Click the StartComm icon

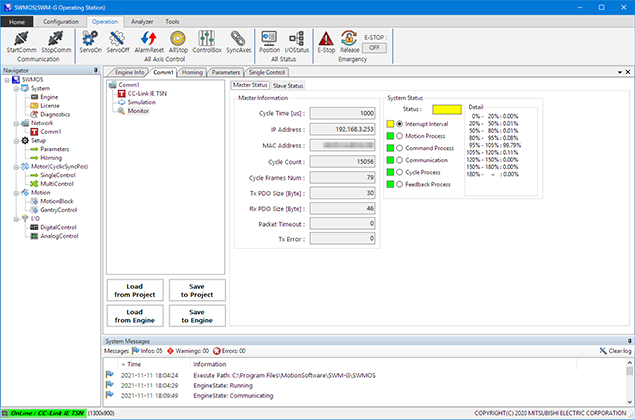pos(22,38)
